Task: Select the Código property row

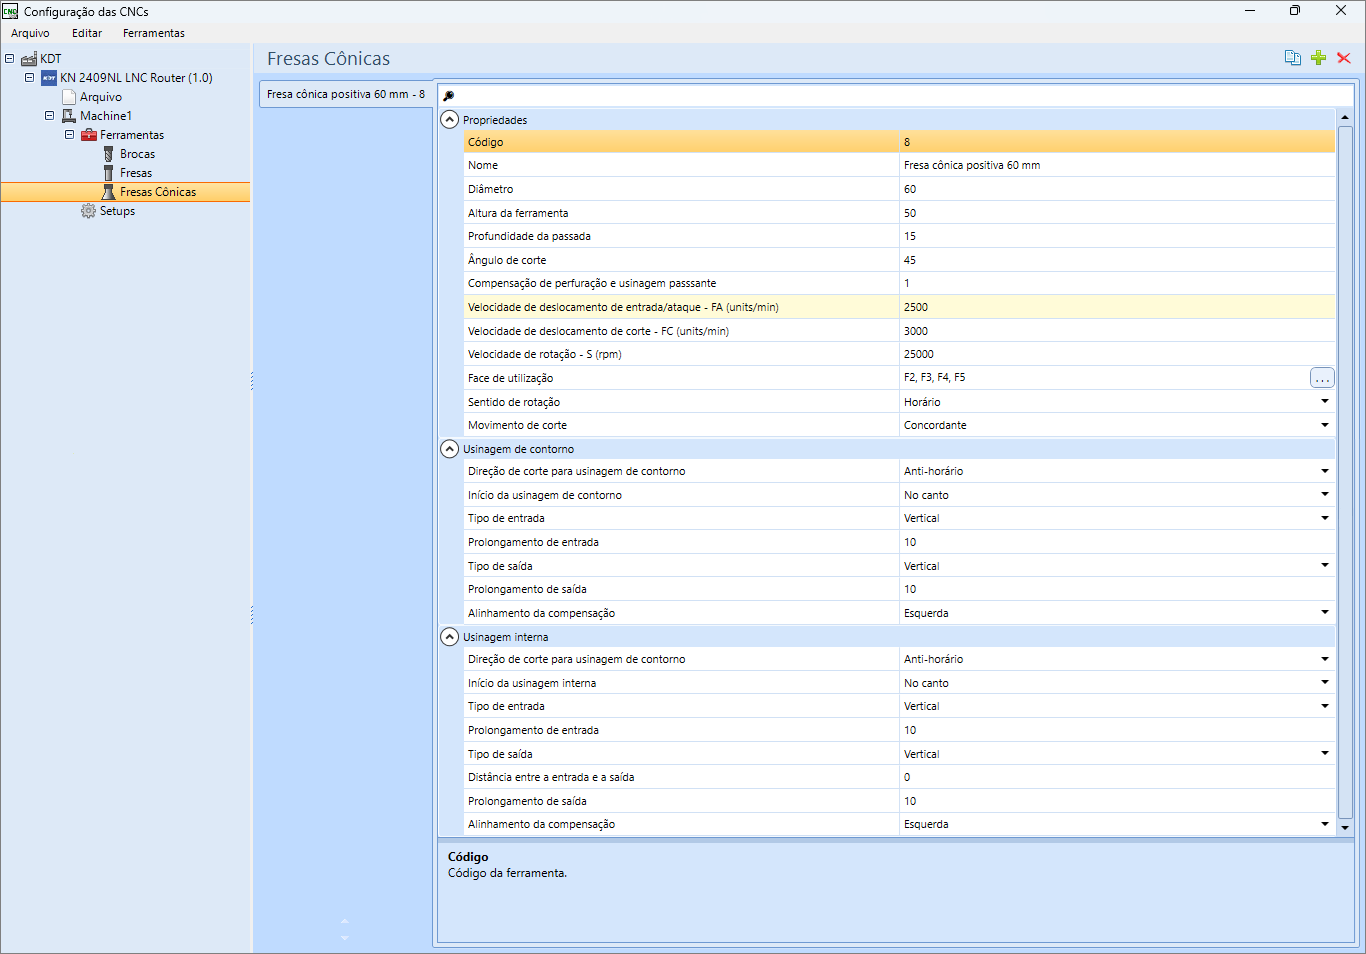Action: tap(899, 142)
